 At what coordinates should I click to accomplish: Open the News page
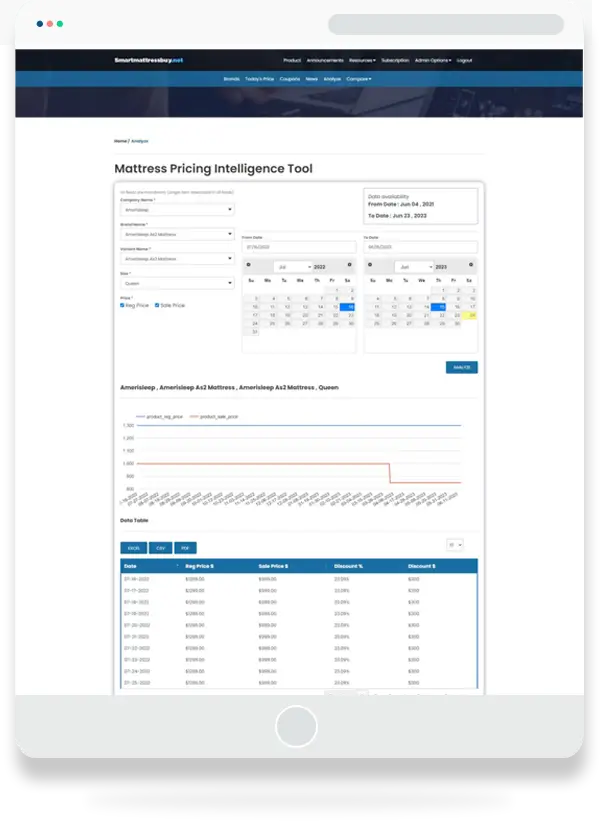312,79
